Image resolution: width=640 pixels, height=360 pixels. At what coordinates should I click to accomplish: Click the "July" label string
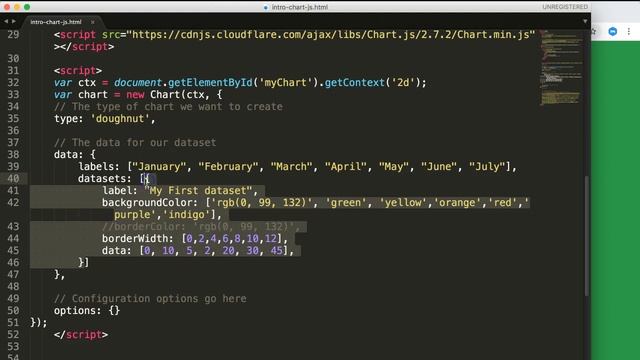[x=487, y=167]
